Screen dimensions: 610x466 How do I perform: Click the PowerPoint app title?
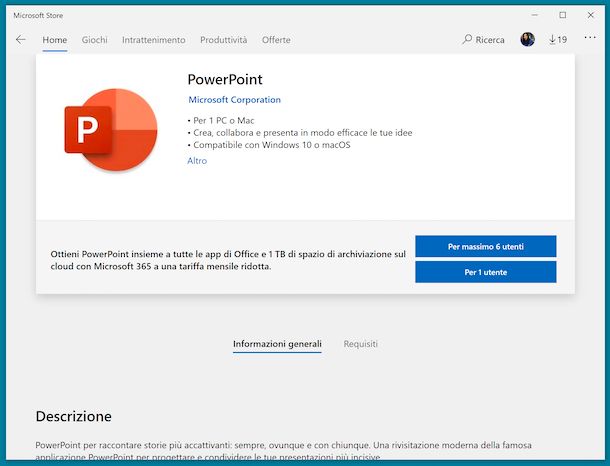pos(225,79)
